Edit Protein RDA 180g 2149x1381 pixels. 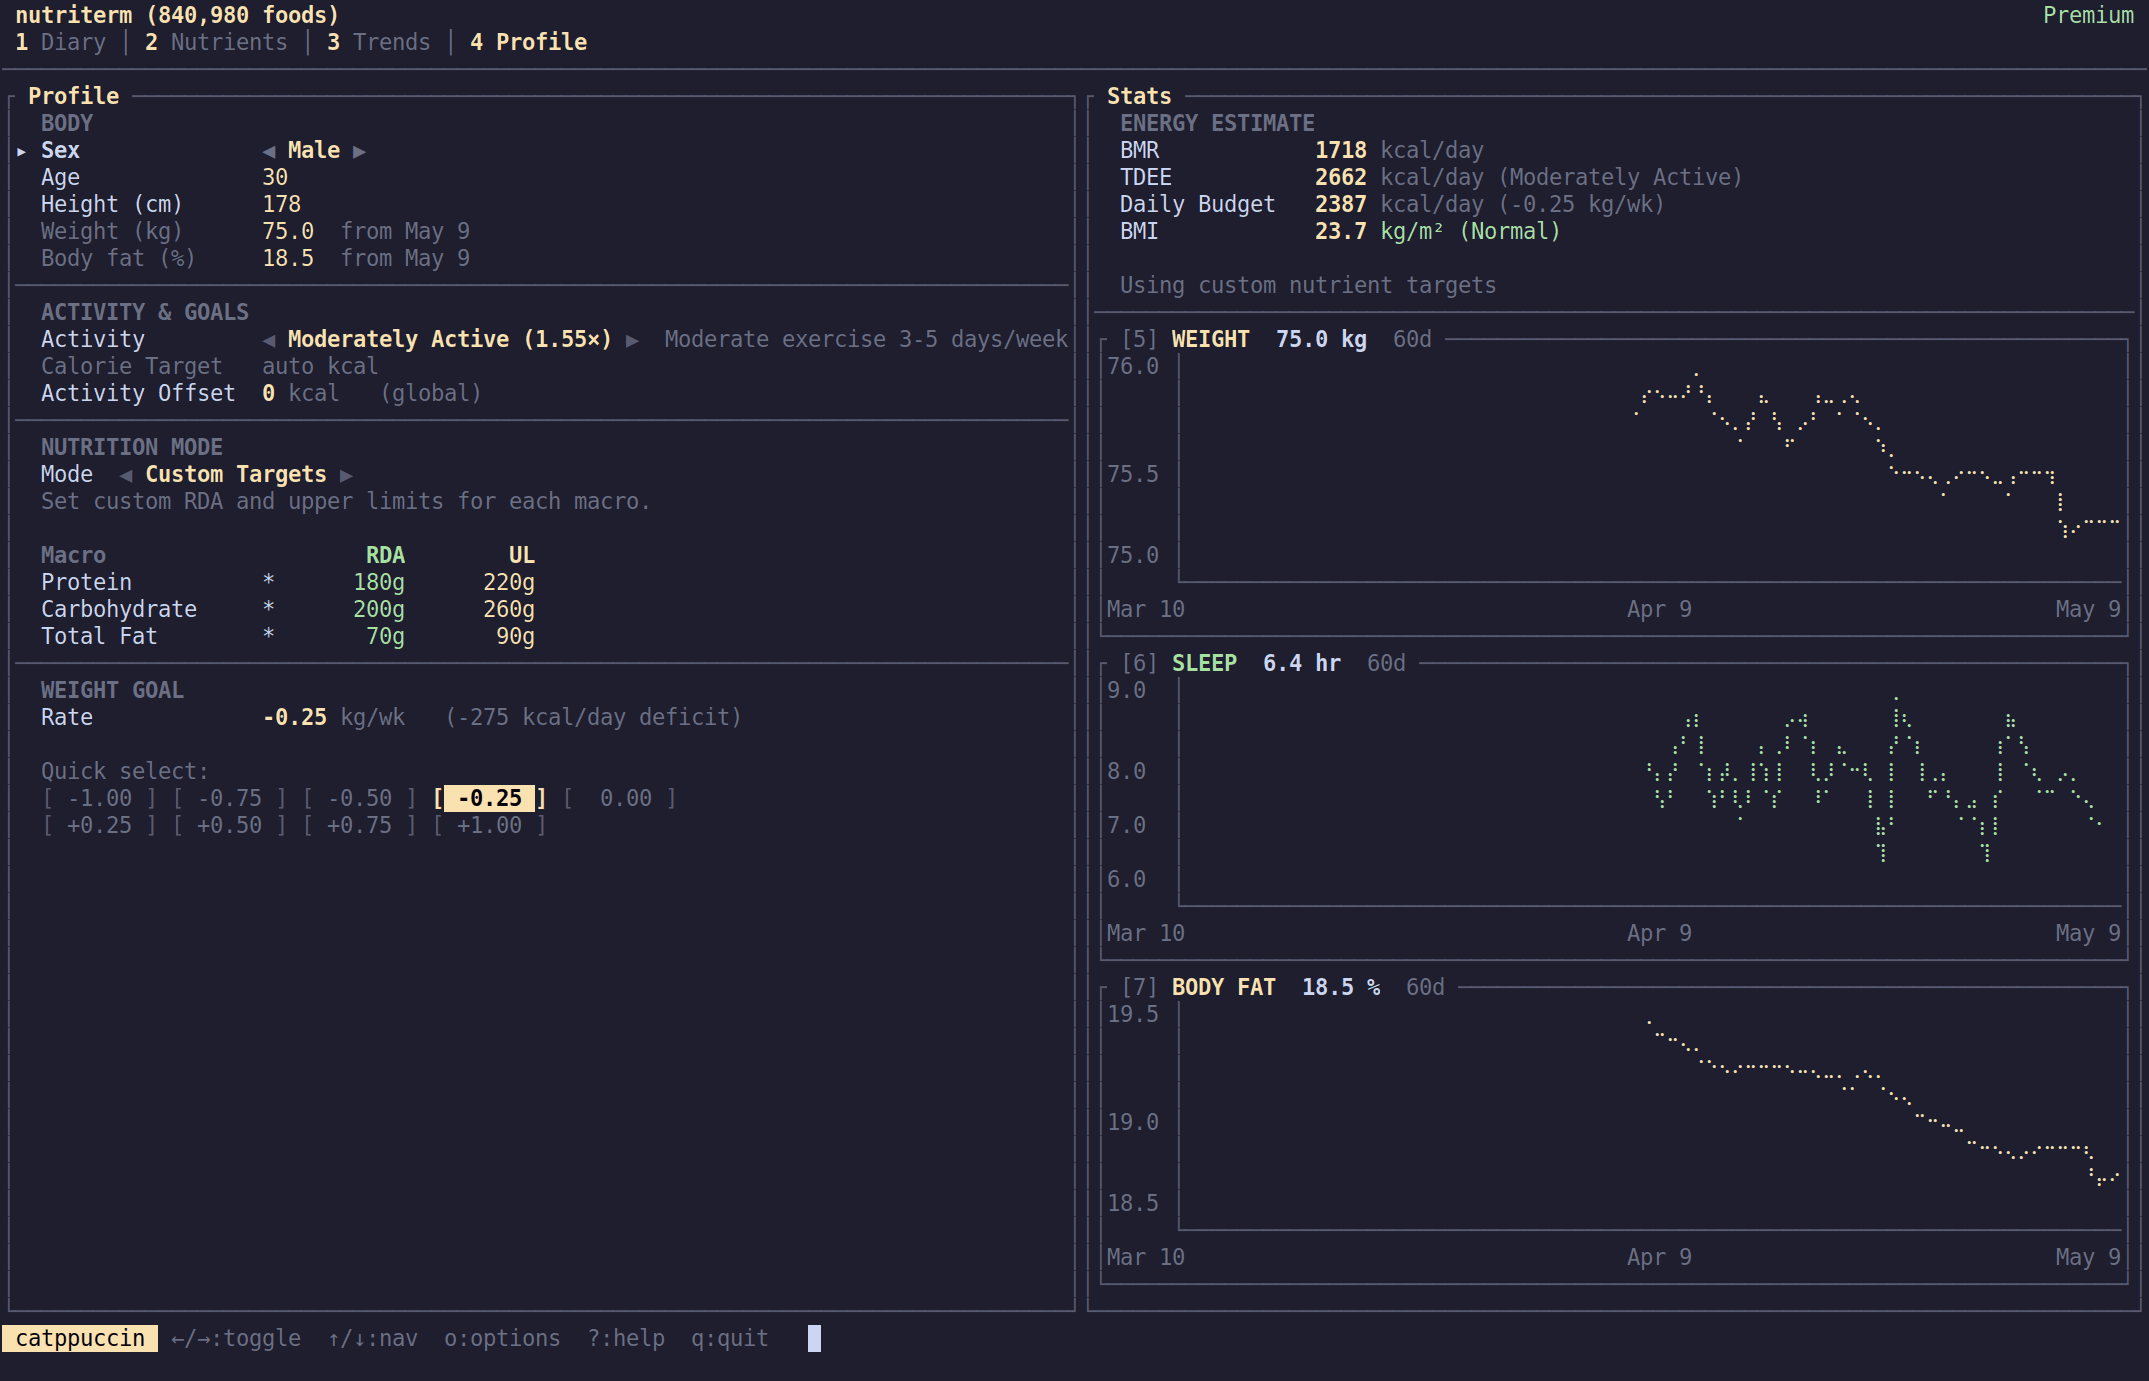click(x=379, y=582)
